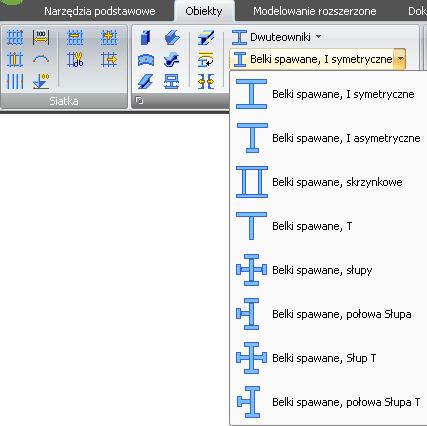The height and width of the screenshot is (426, 427).
Task: Click the grid icon with yellow minus
Action: tap(75, 37)
